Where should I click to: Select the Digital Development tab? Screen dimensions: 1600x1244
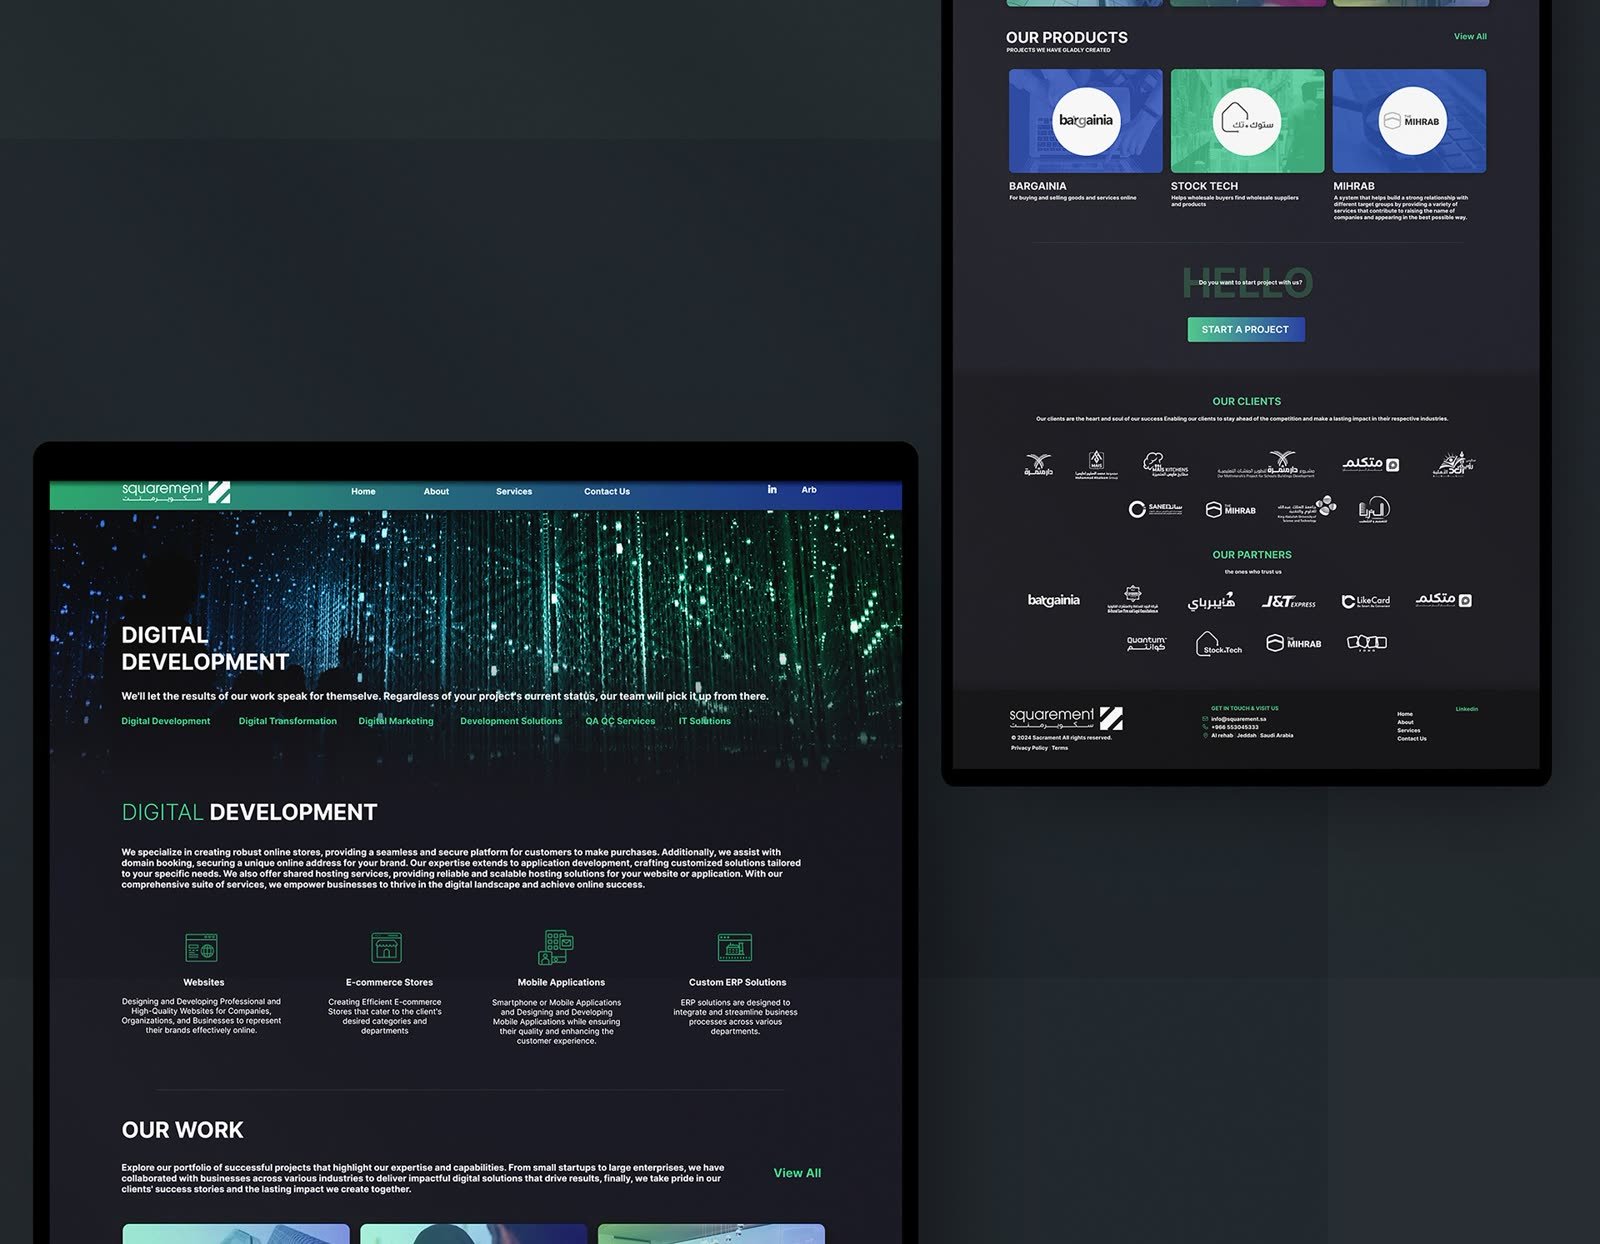(x=166, y=721)
